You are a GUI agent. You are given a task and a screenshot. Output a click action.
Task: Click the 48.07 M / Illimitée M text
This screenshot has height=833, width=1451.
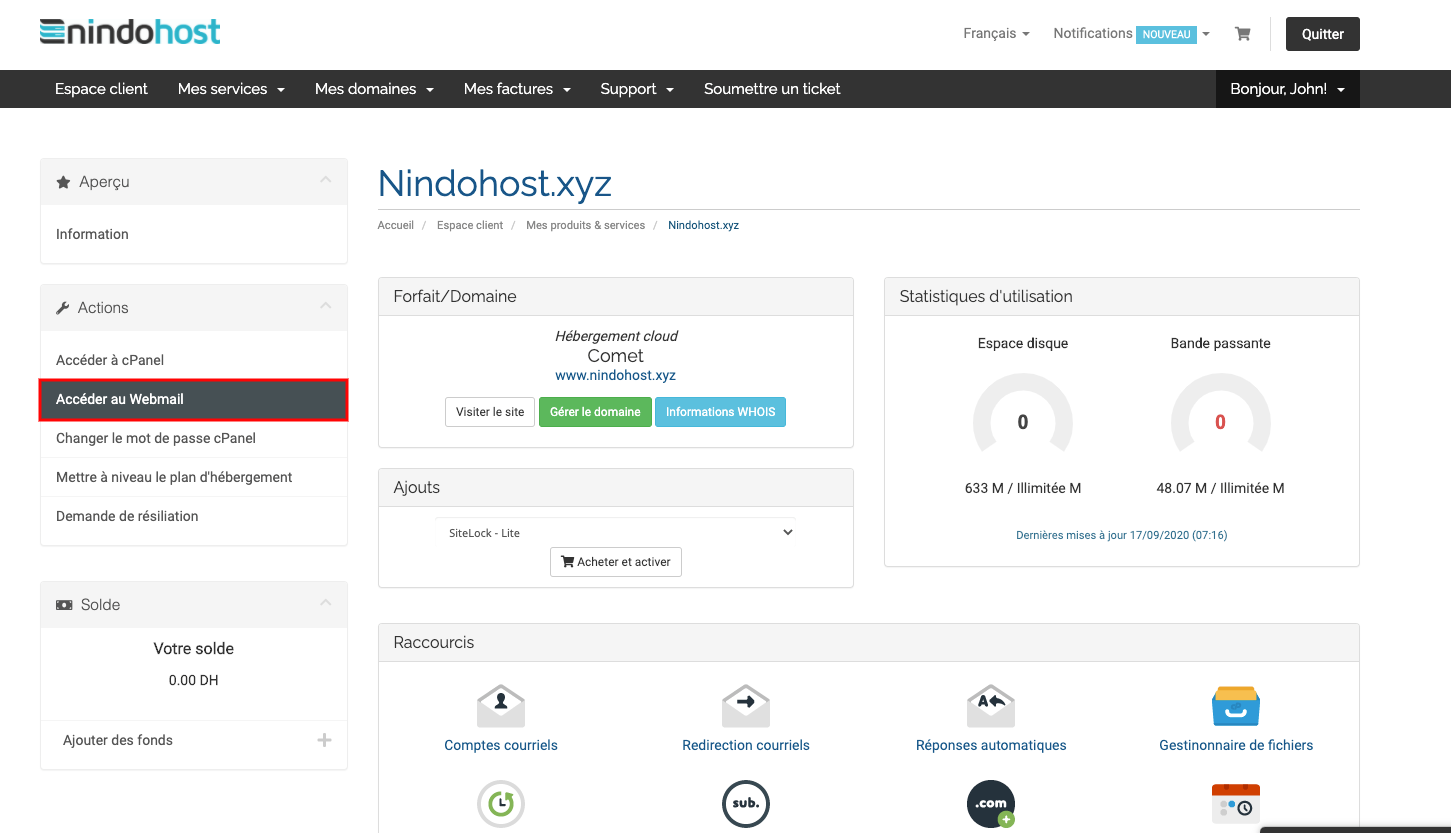(x=1220, y=488)
